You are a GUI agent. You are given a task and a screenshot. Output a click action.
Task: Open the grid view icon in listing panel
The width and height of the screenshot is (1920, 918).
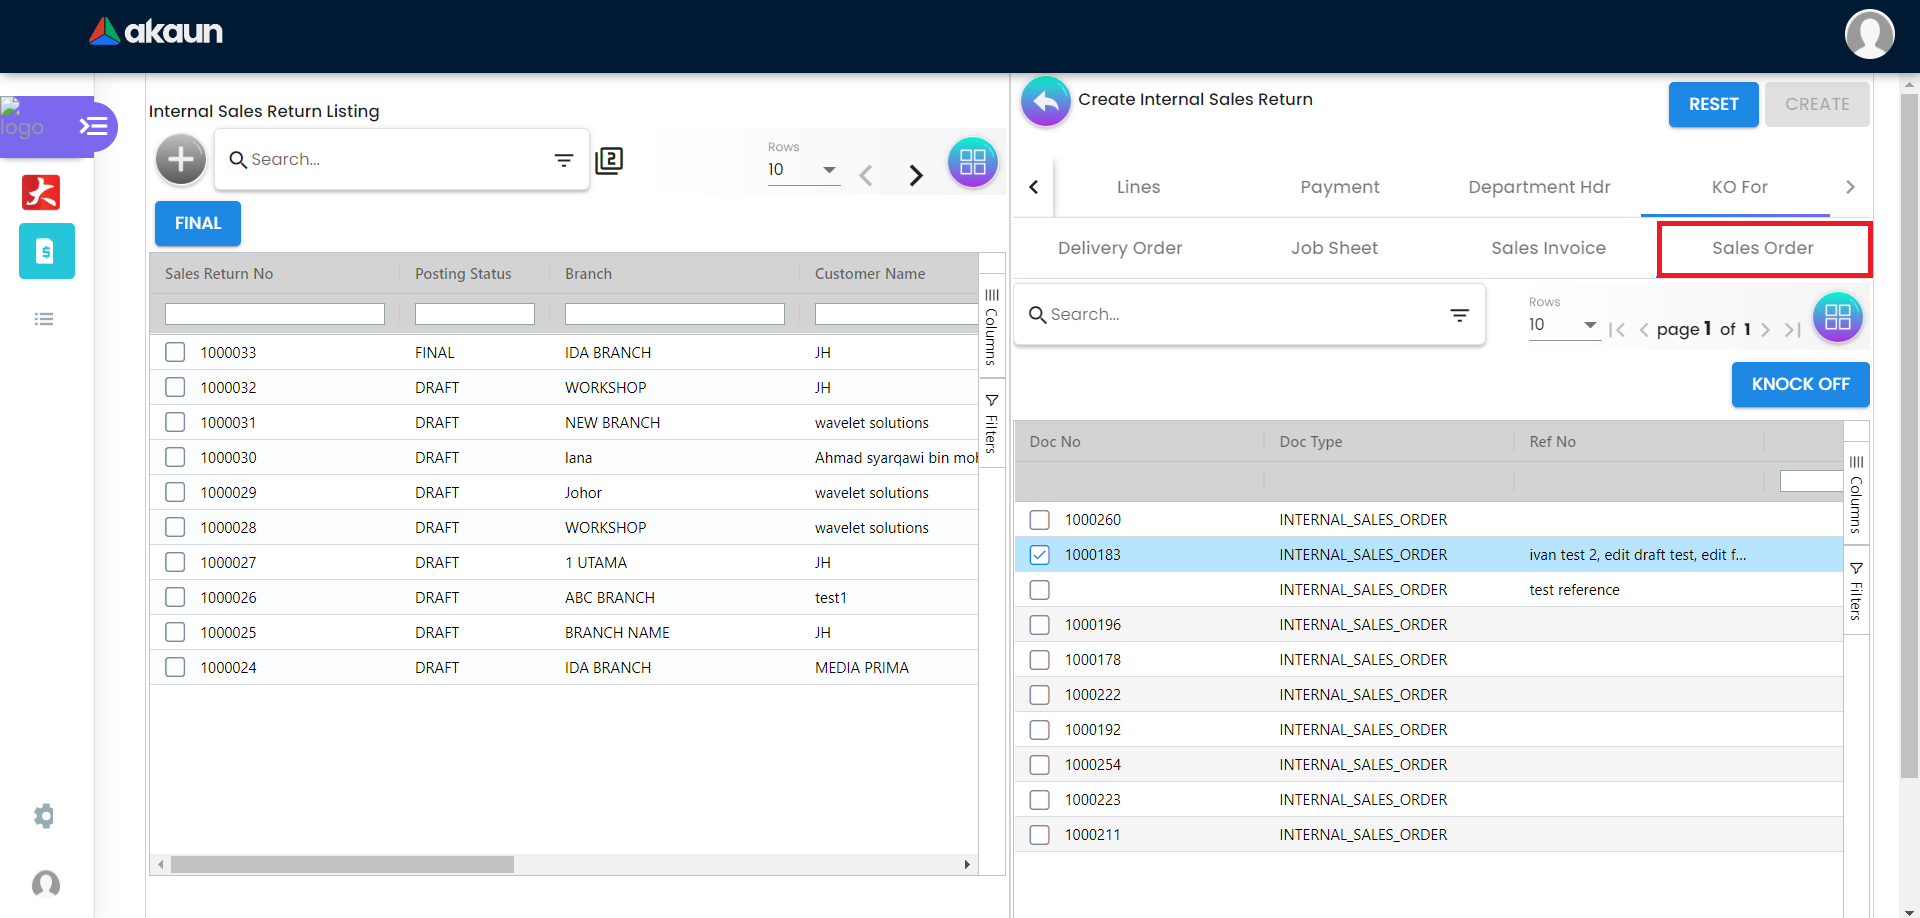[x=972, y=162]
